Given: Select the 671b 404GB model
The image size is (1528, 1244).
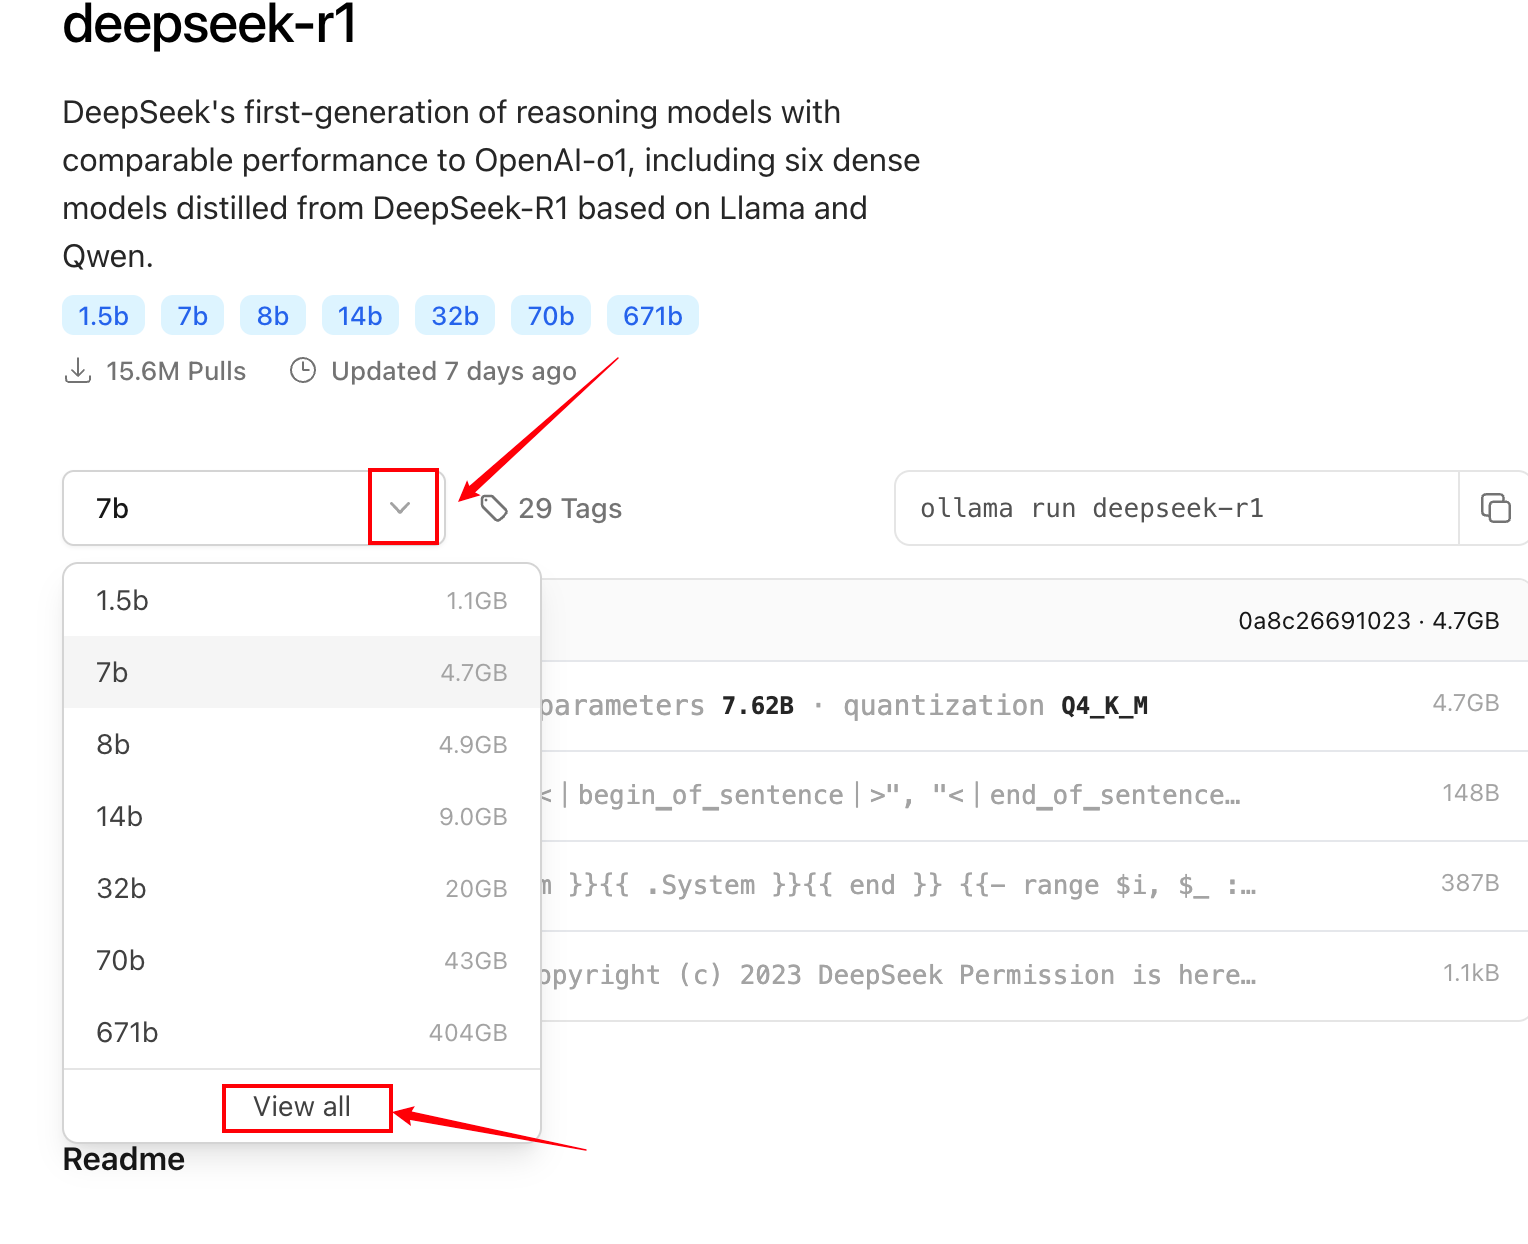Looking at the screenshot, I should pos(301,1032).
